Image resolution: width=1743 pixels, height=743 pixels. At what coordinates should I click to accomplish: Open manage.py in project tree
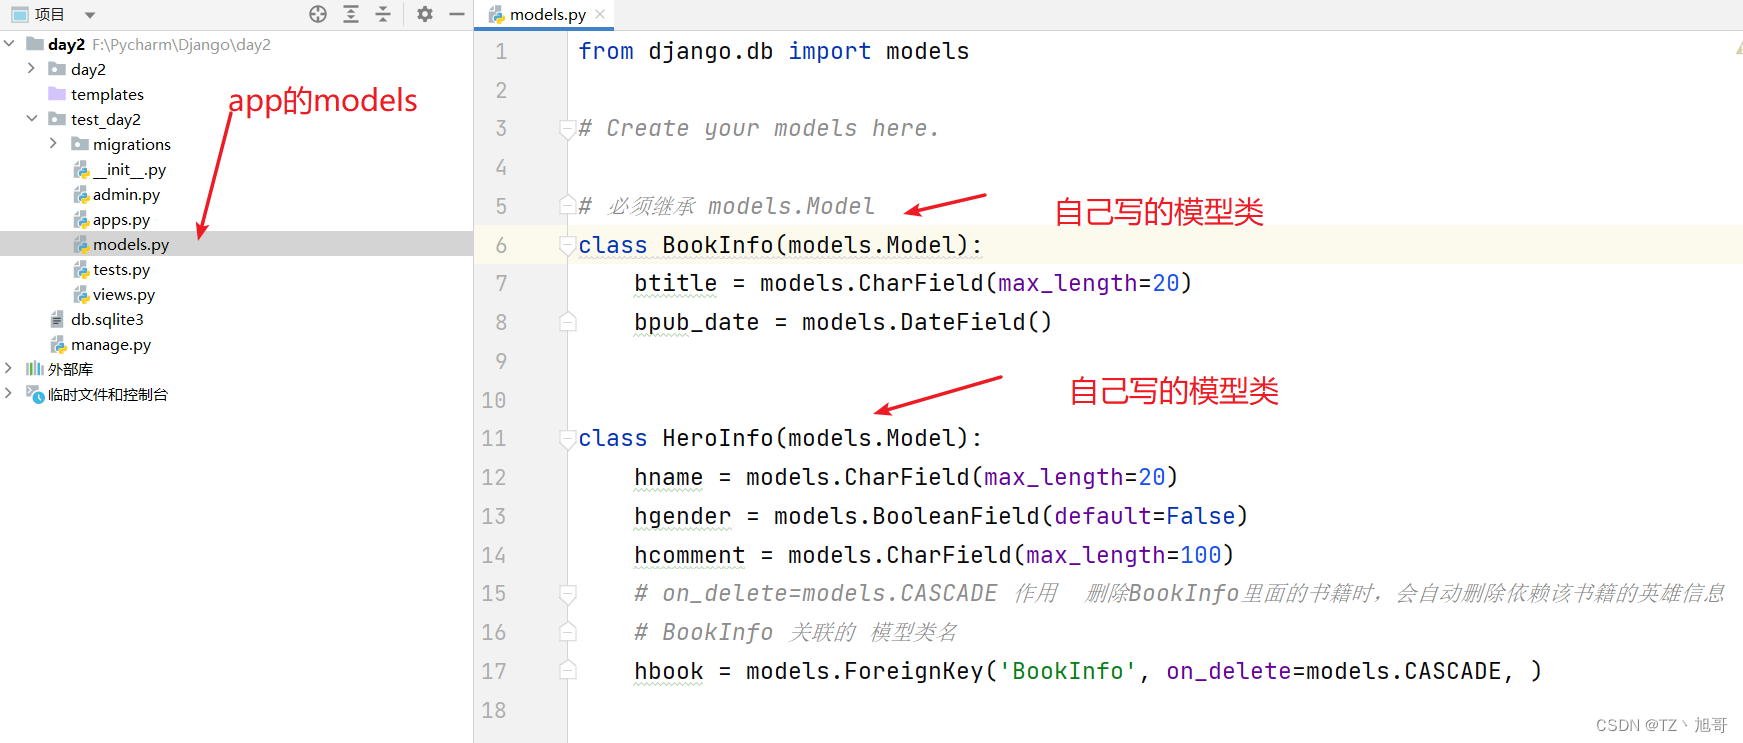pos(111,344)
